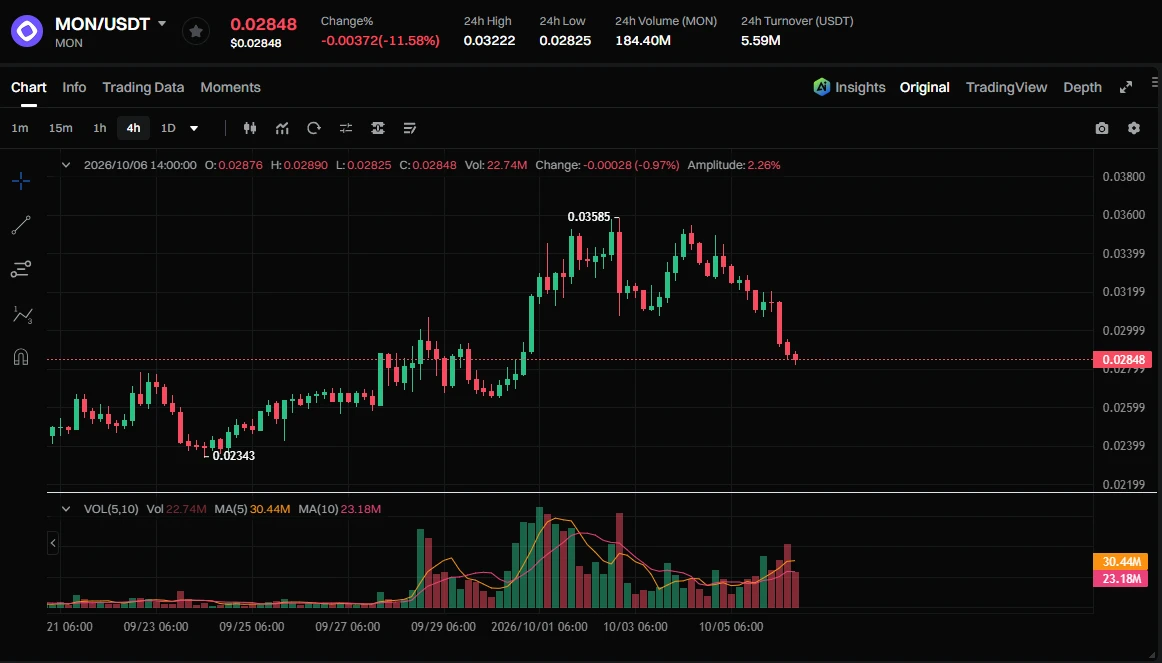This screenshot has width=1162, height=663.
Task: Switch to Depth chart view
Action: pyautogui.click(x=1082, y=87)
